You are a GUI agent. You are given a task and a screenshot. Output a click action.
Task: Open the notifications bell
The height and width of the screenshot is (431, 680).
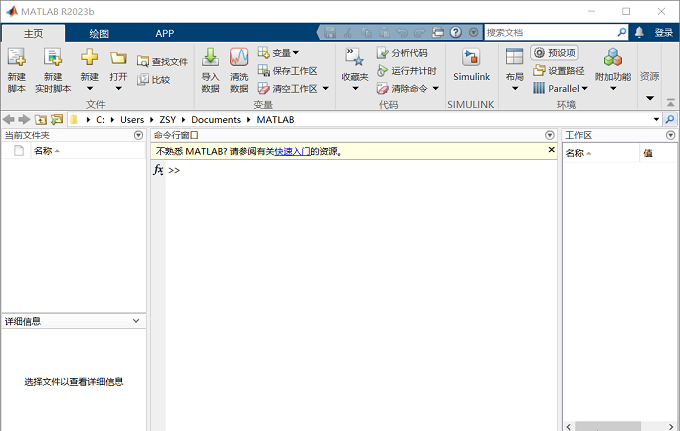coord(639,33)
